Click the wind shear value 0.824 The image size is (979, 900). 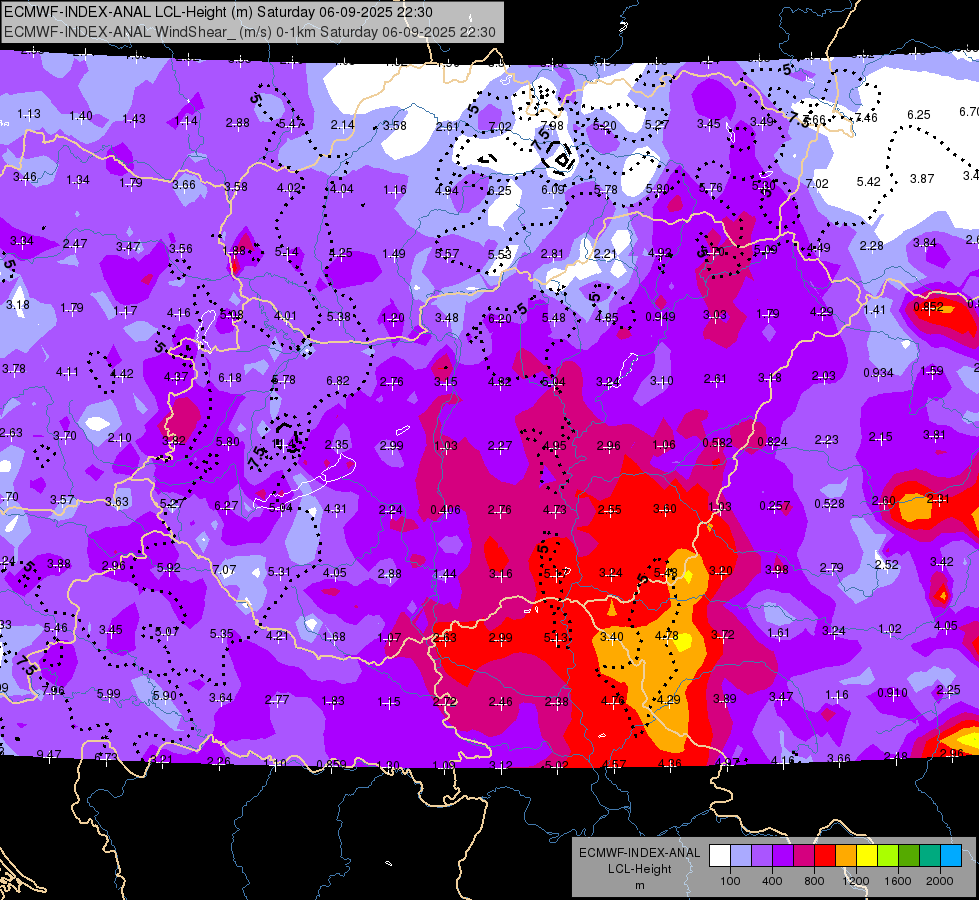772,442
